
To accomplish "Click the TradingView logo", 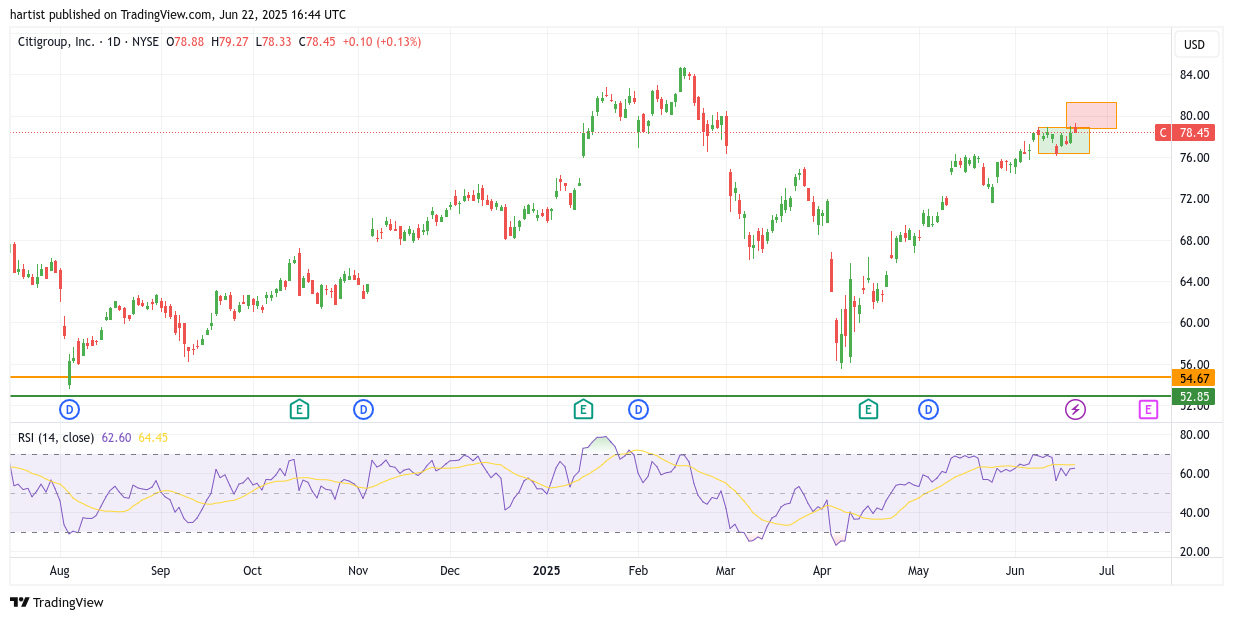I will pos(57,602).
